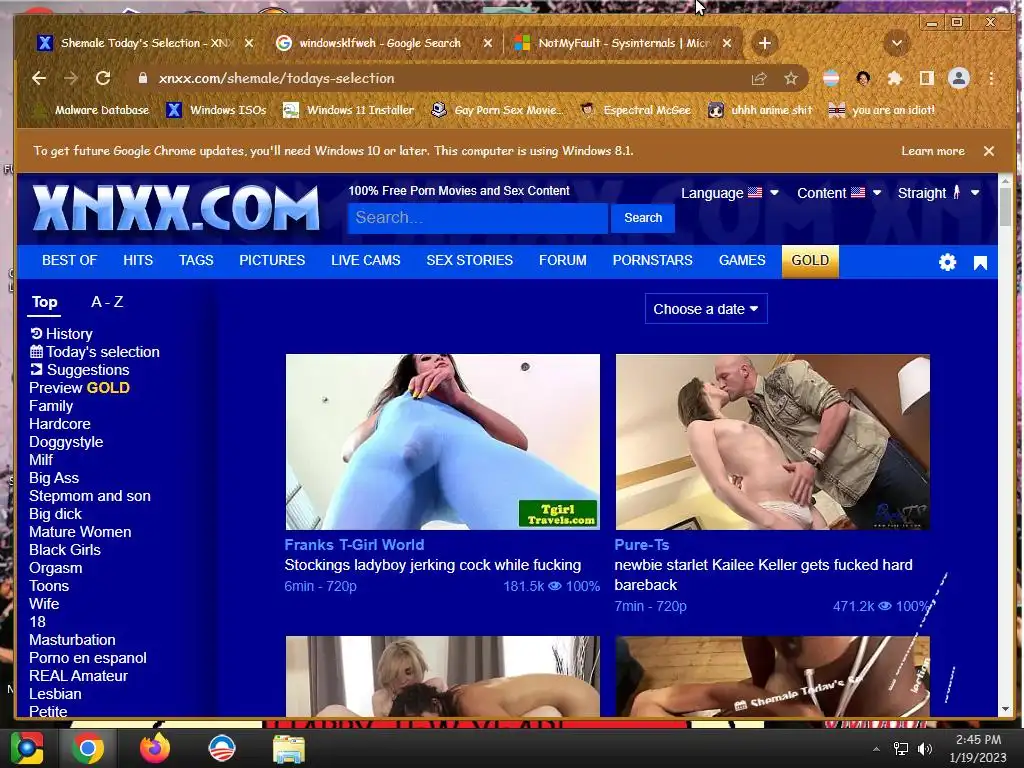1024x768 pixels.
Task: Click the blue Search button
Action: pyautogui.click(x=643, y=218)
